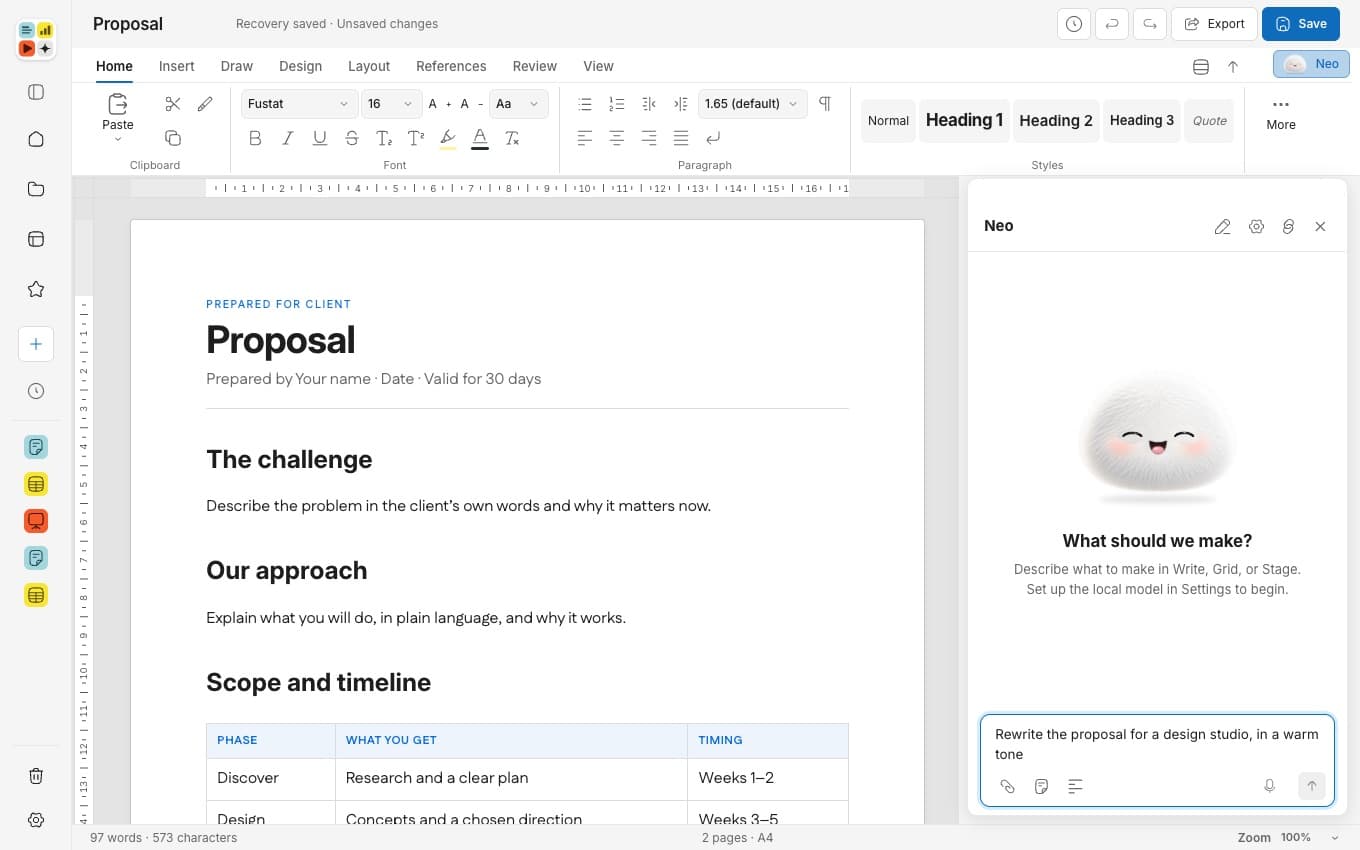Select the Format Painter brush icon
The image size is (1360, 850).
pos(205,104)
